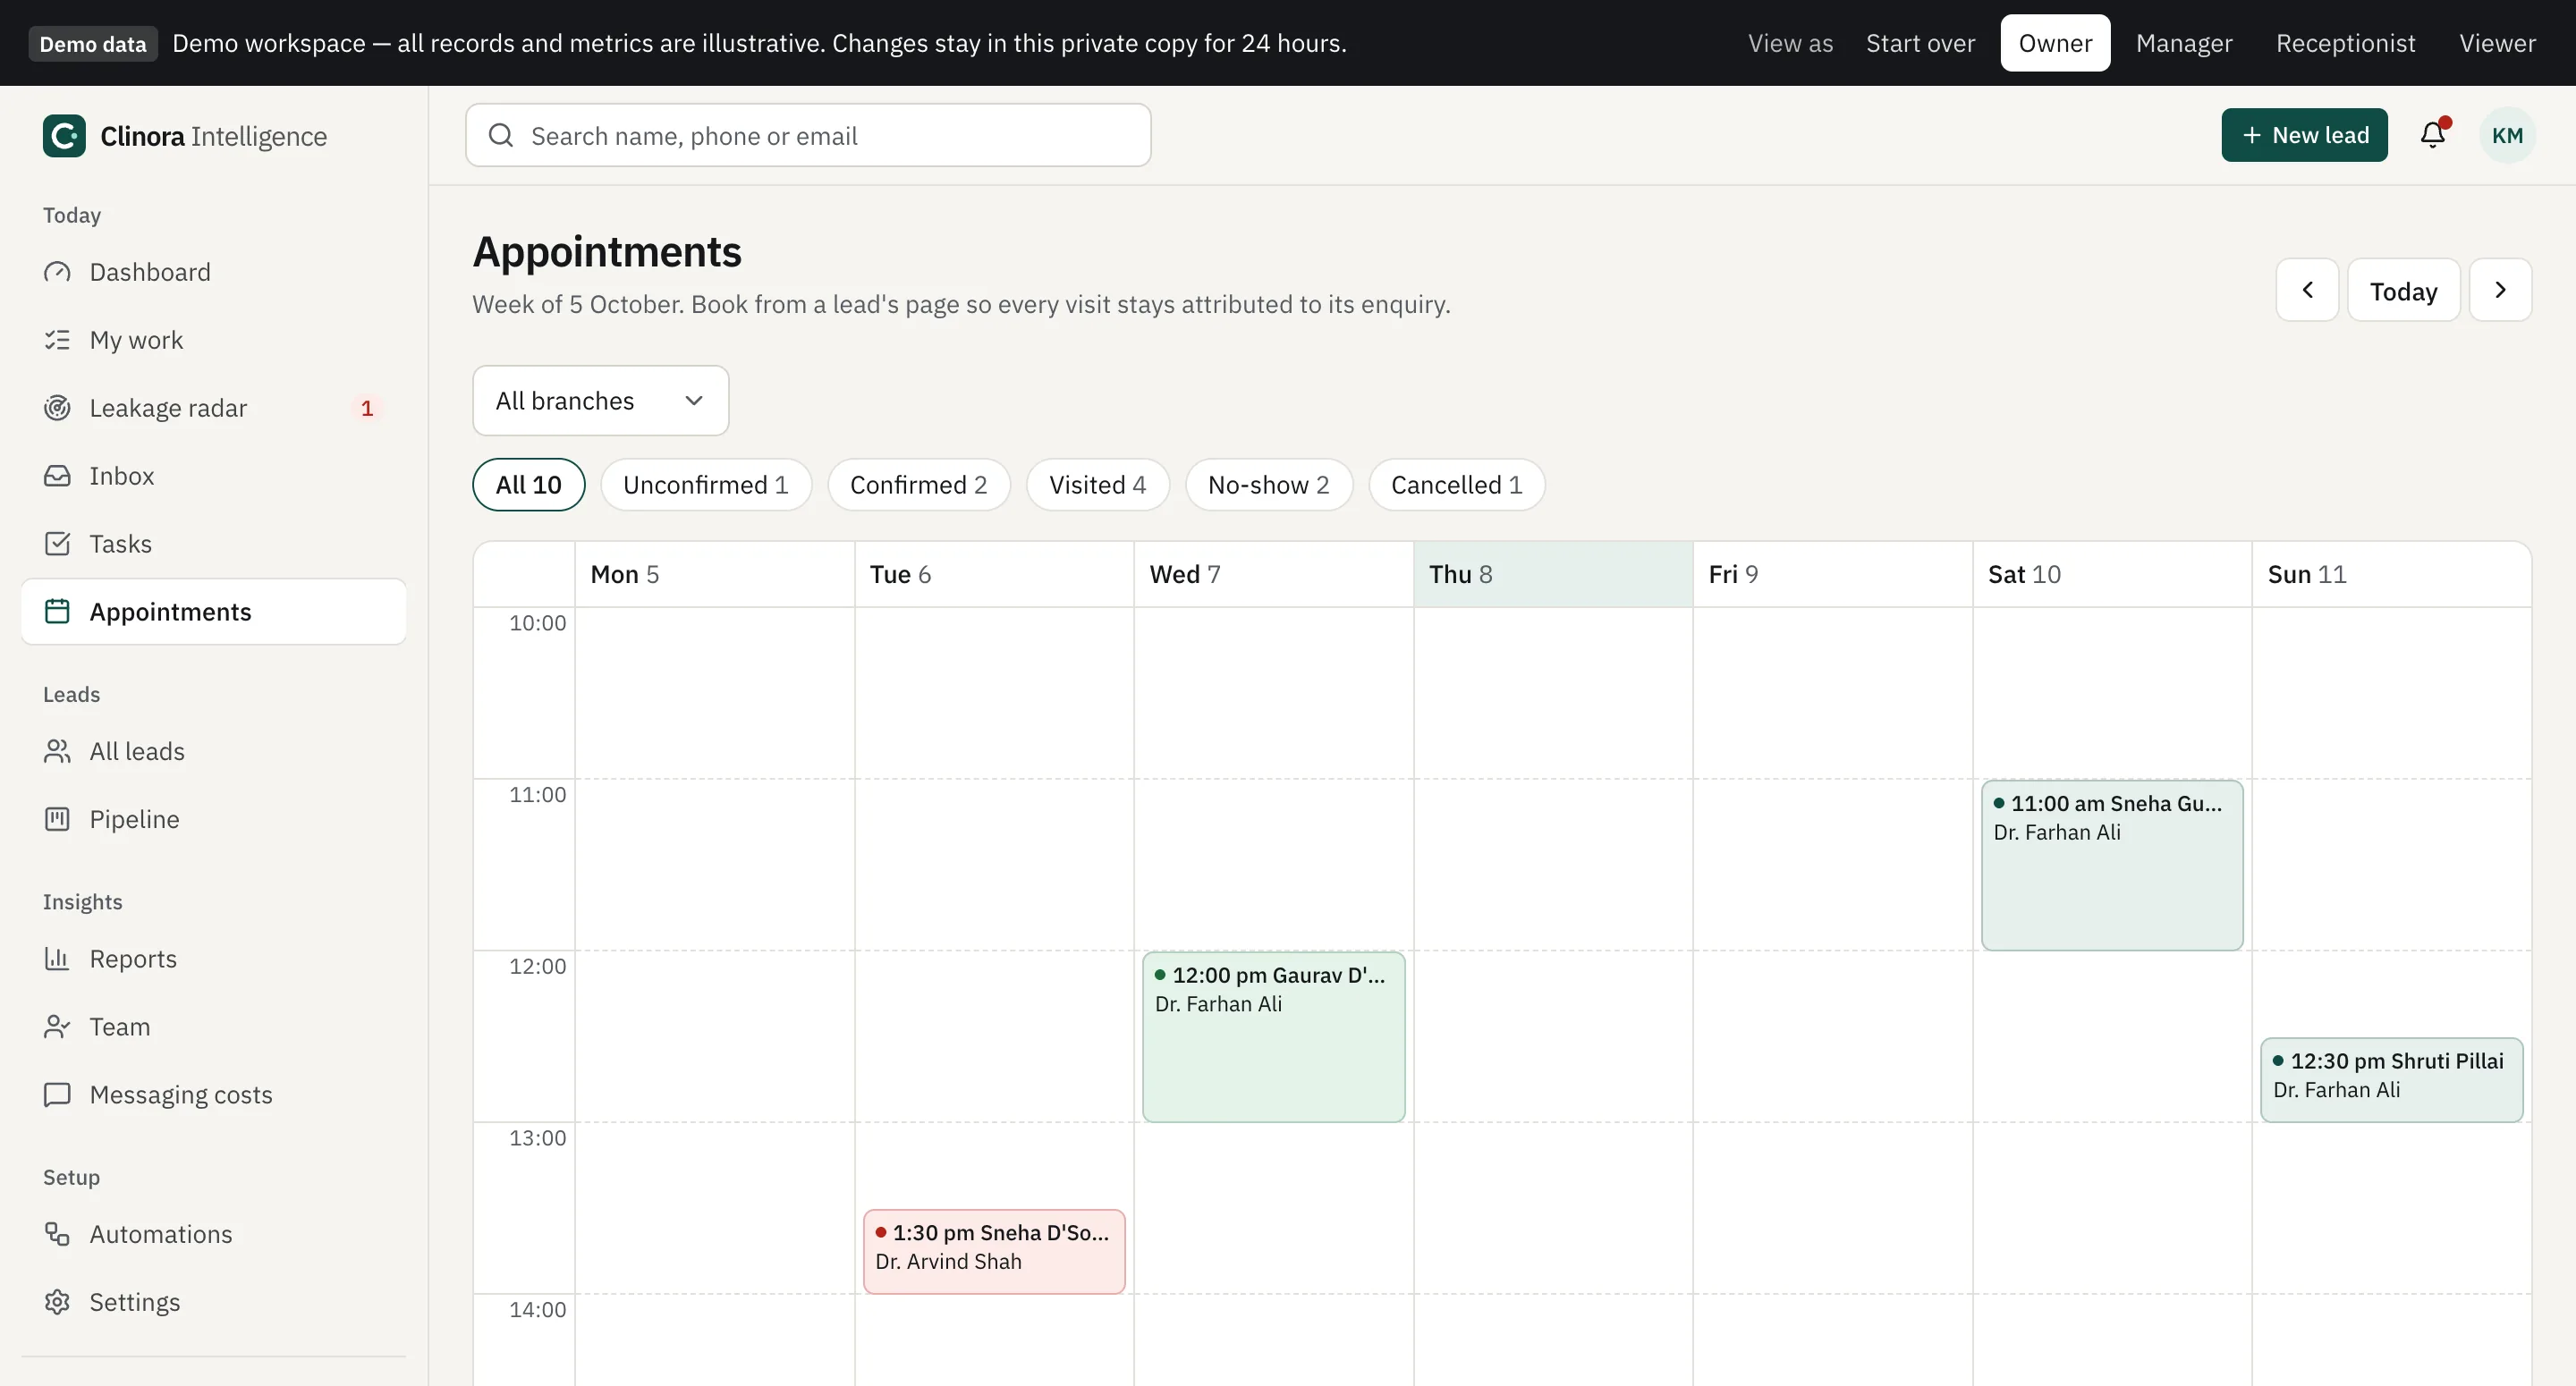The height and width of the screenshot is (1386, 2576).
Task: Open Messaging costs
Action: pyautogui.click(x=214, y=1095)
